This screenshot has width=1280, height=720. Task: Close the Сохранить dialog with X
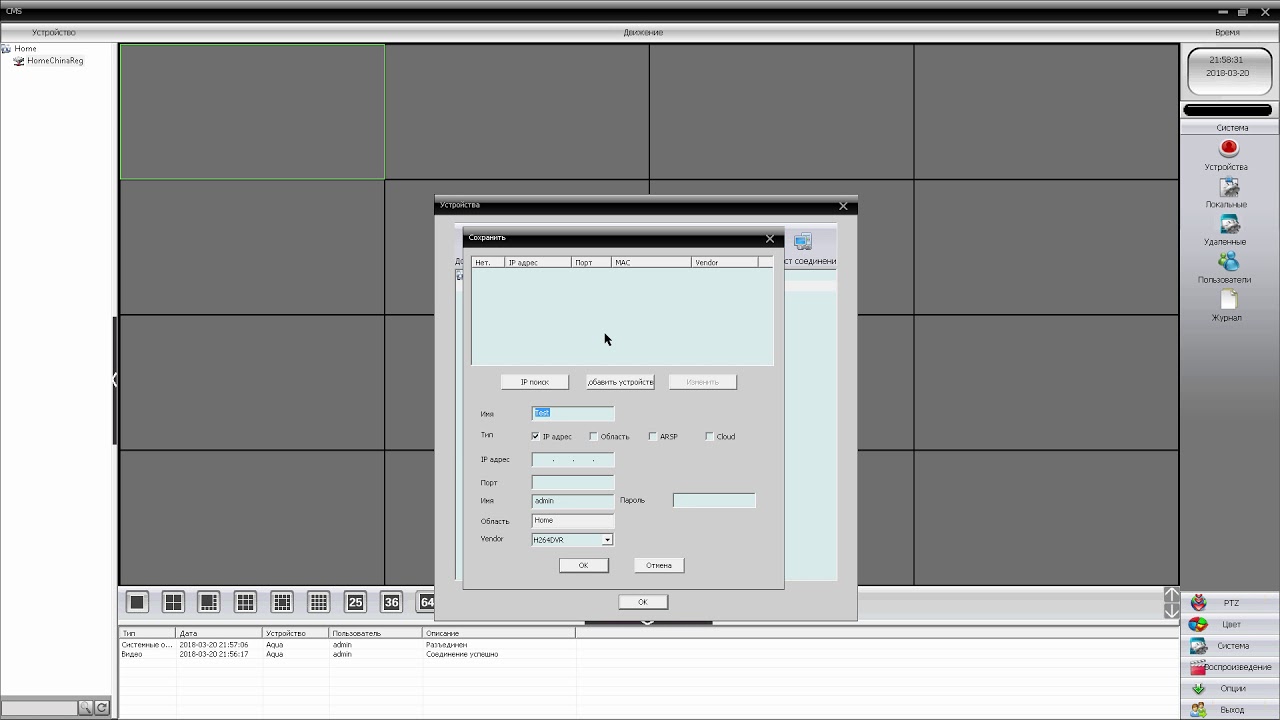769,239
